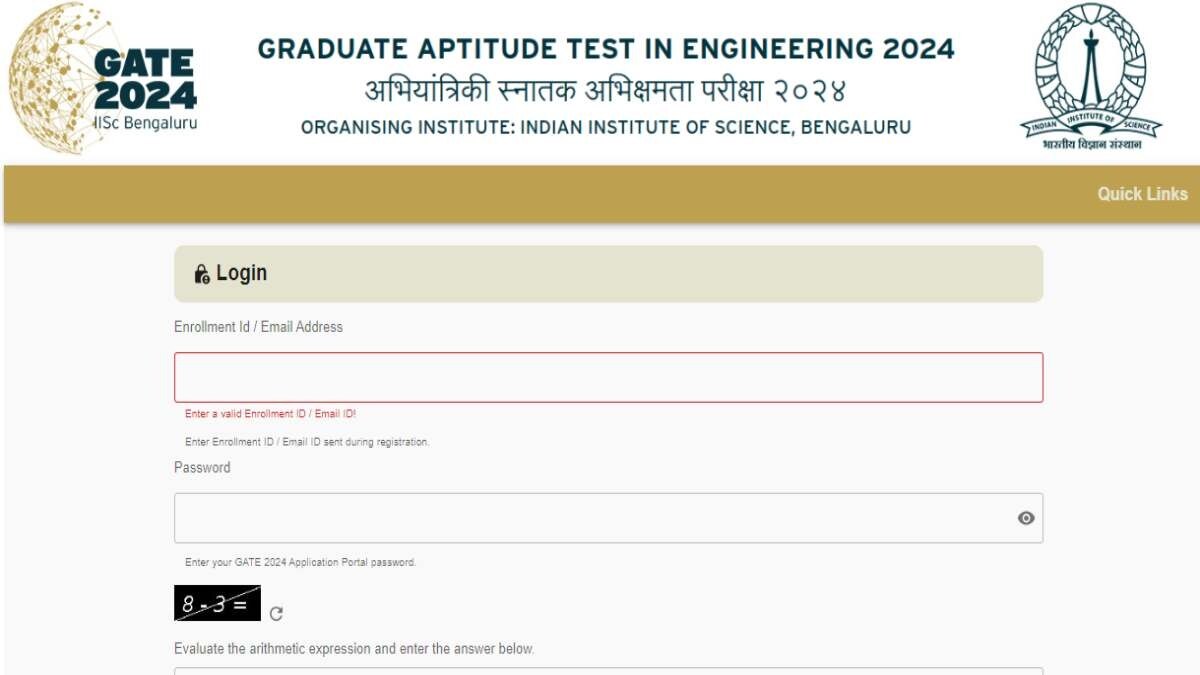The image size is (1200, 675).
Task: Click the 'sent during registration' hint text
Action: pos(307,442)
